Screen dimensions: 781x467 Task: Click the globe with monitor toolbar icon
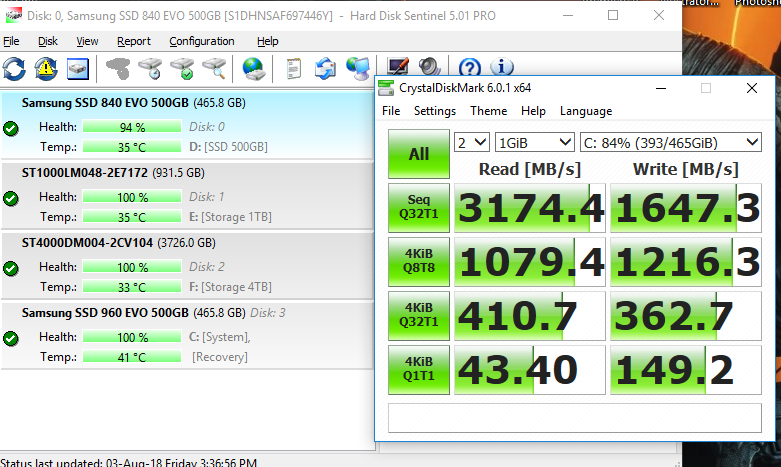358,69
